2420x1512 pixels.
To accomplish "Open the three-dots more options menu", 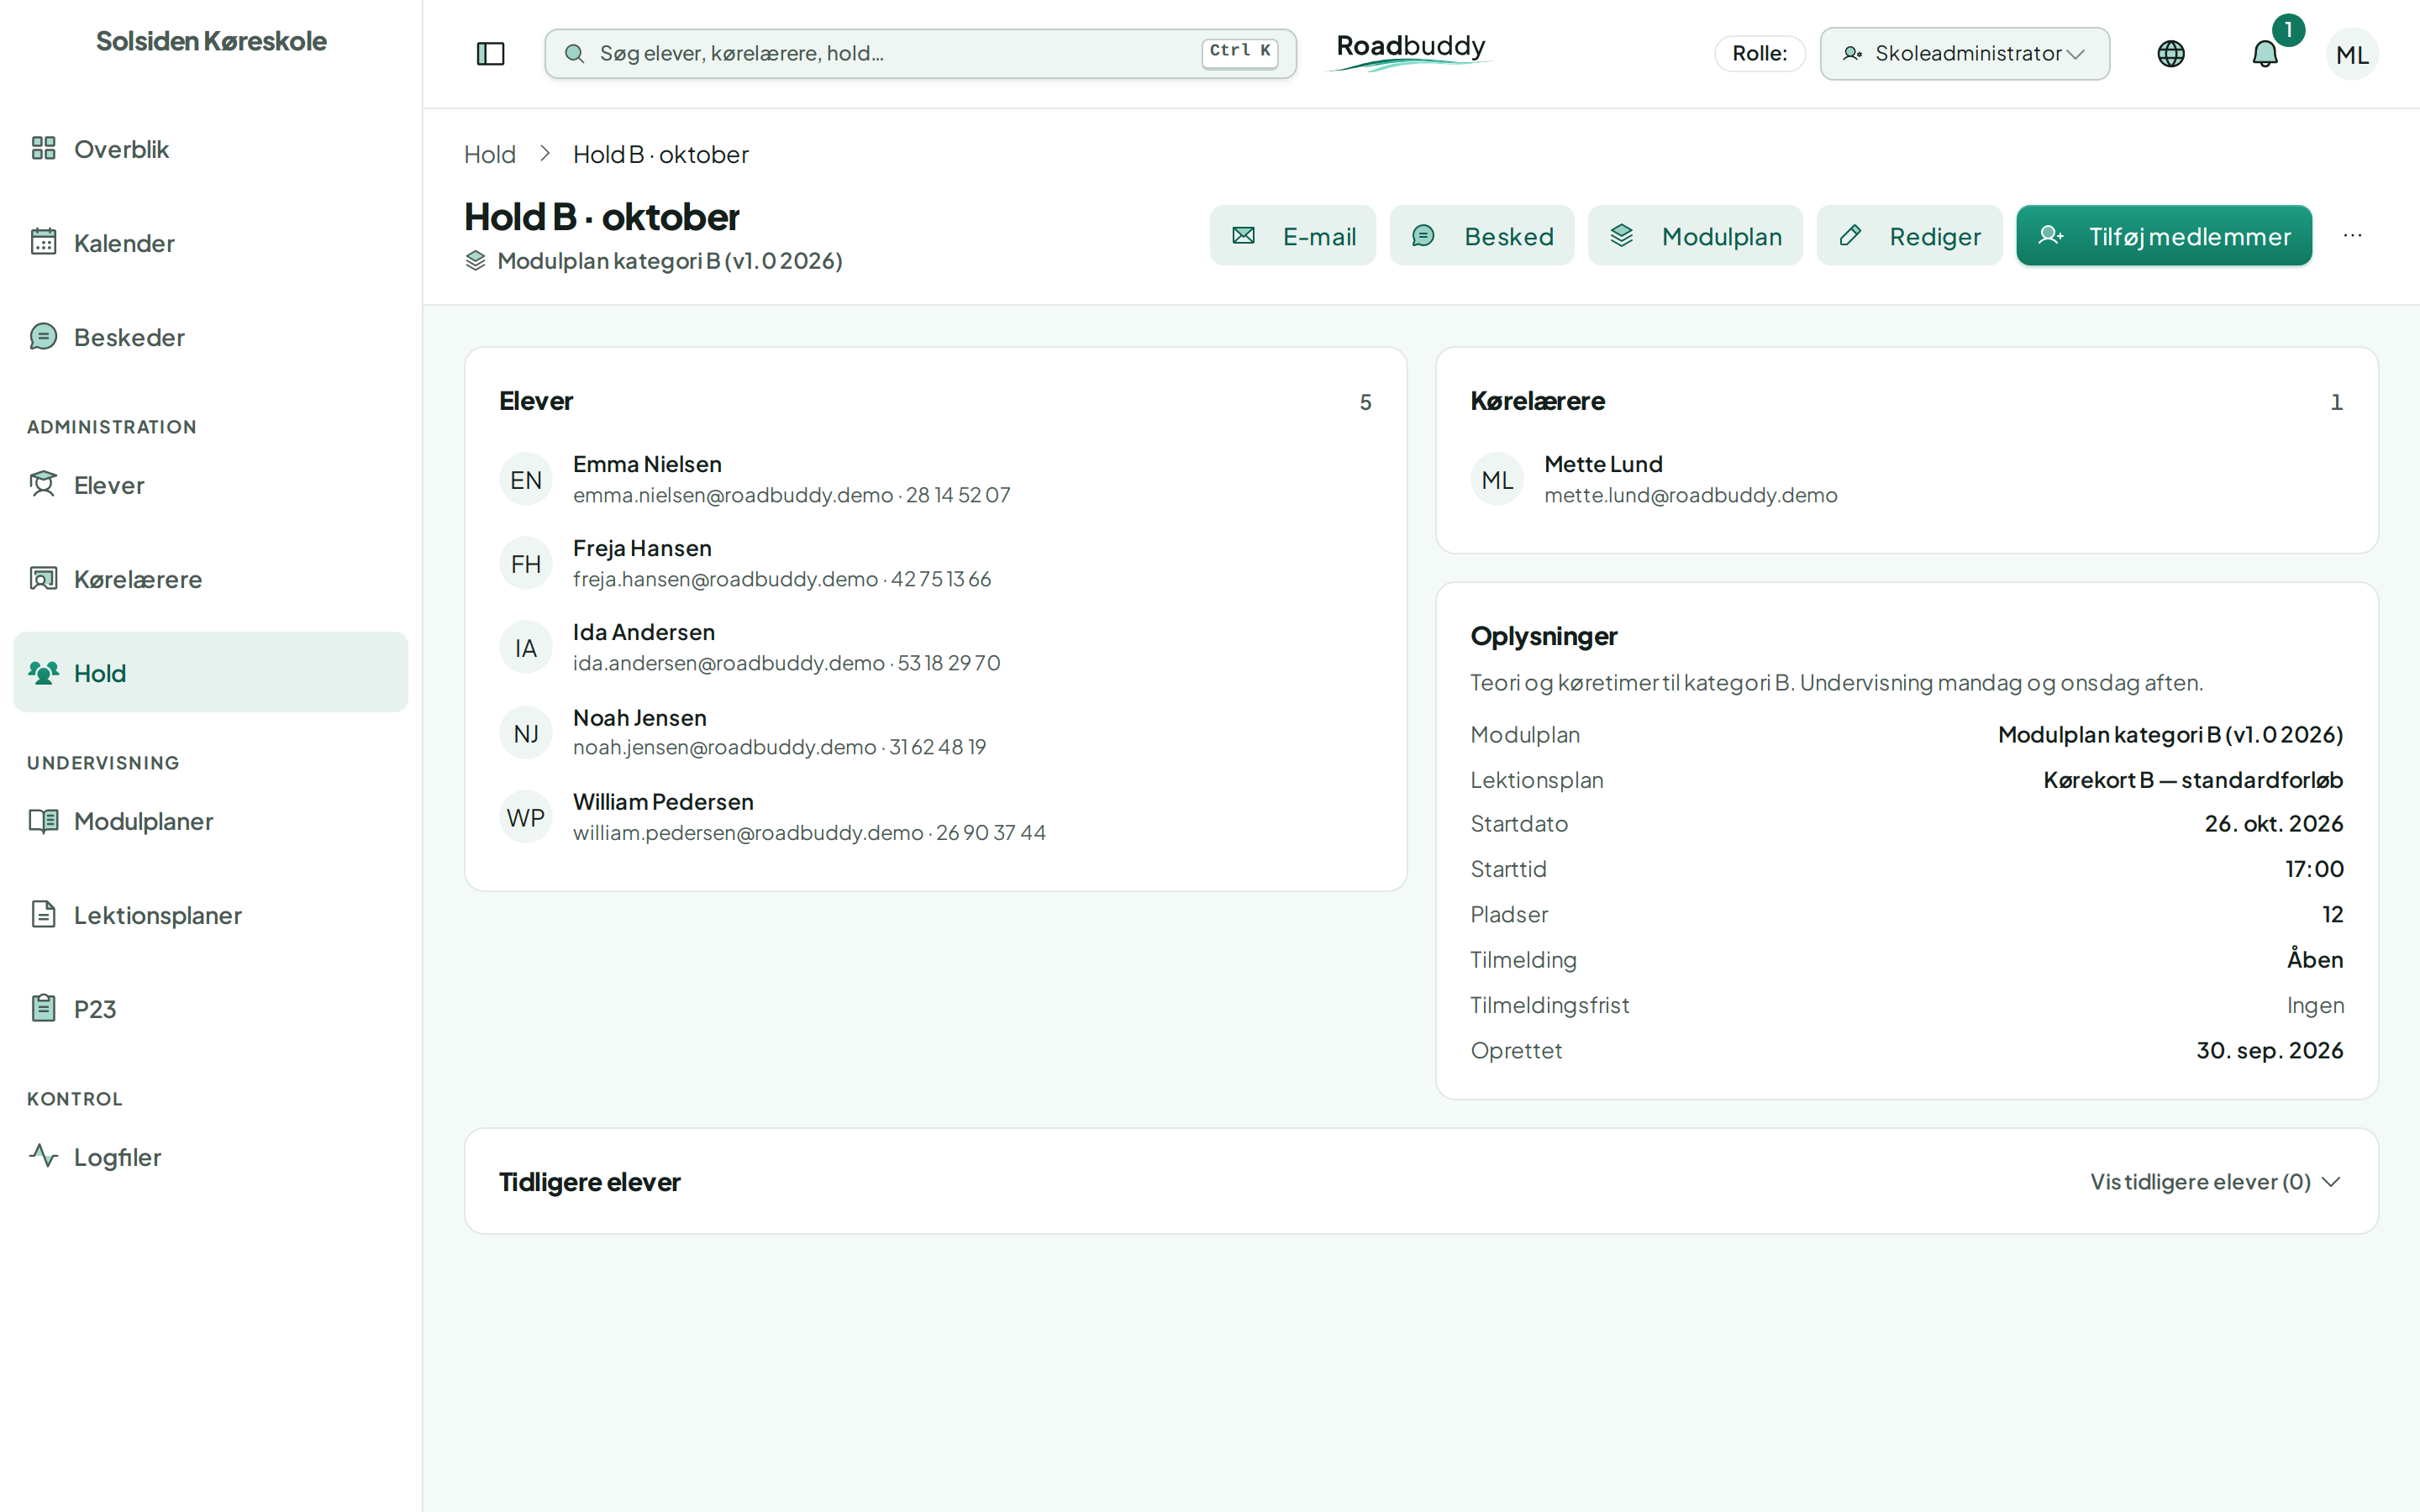I will 2352,235.
